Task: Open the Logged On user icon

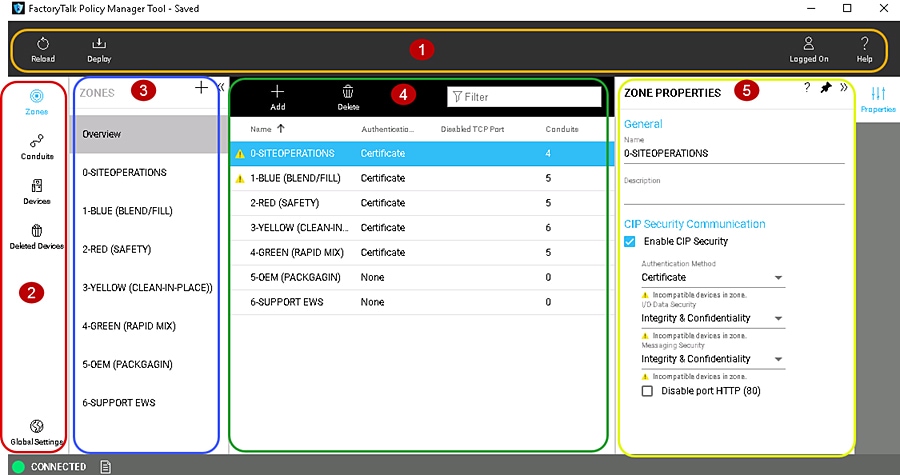Action: coord(808,44)
